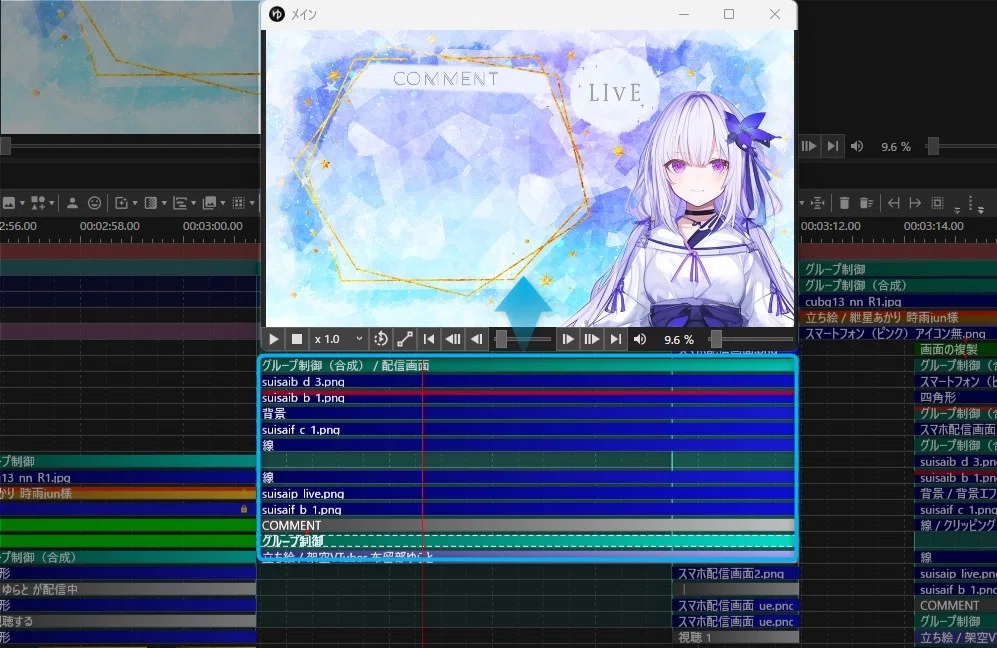Click the character person icon in timeline toolbar

pos(72,203)
